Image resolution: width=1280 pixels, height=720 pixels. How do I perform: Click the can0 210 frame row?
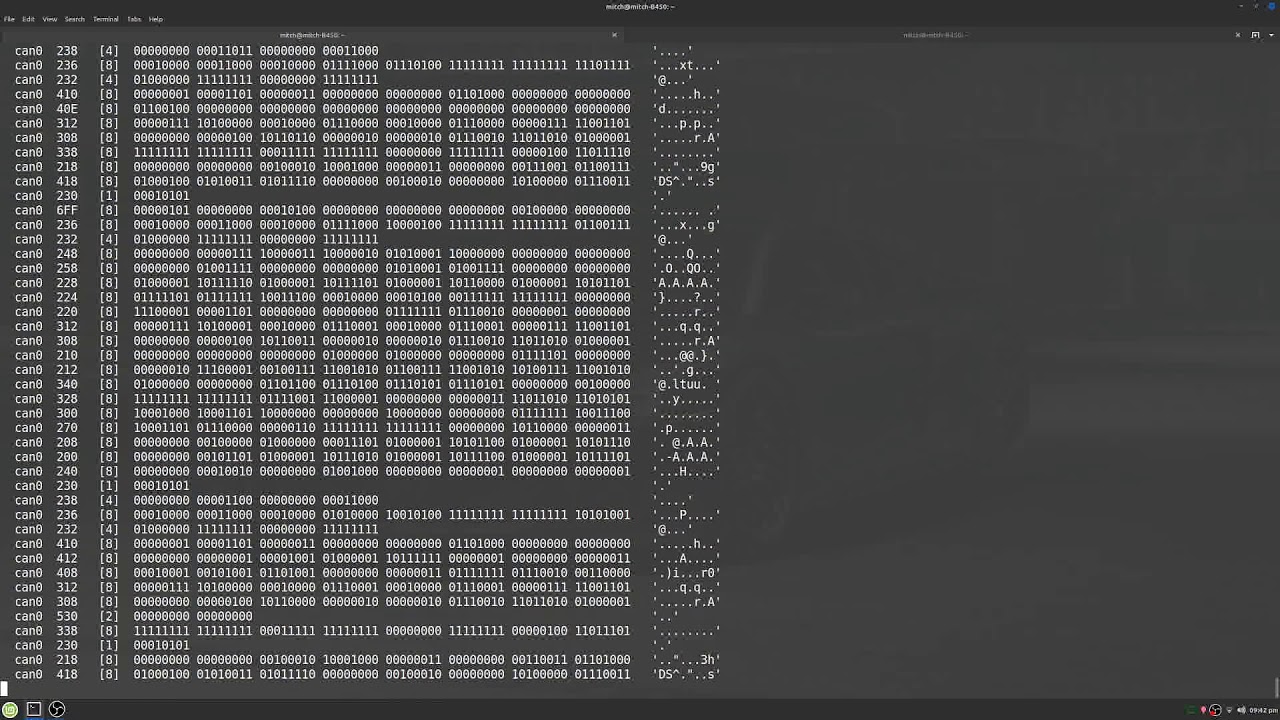point(367,355)
